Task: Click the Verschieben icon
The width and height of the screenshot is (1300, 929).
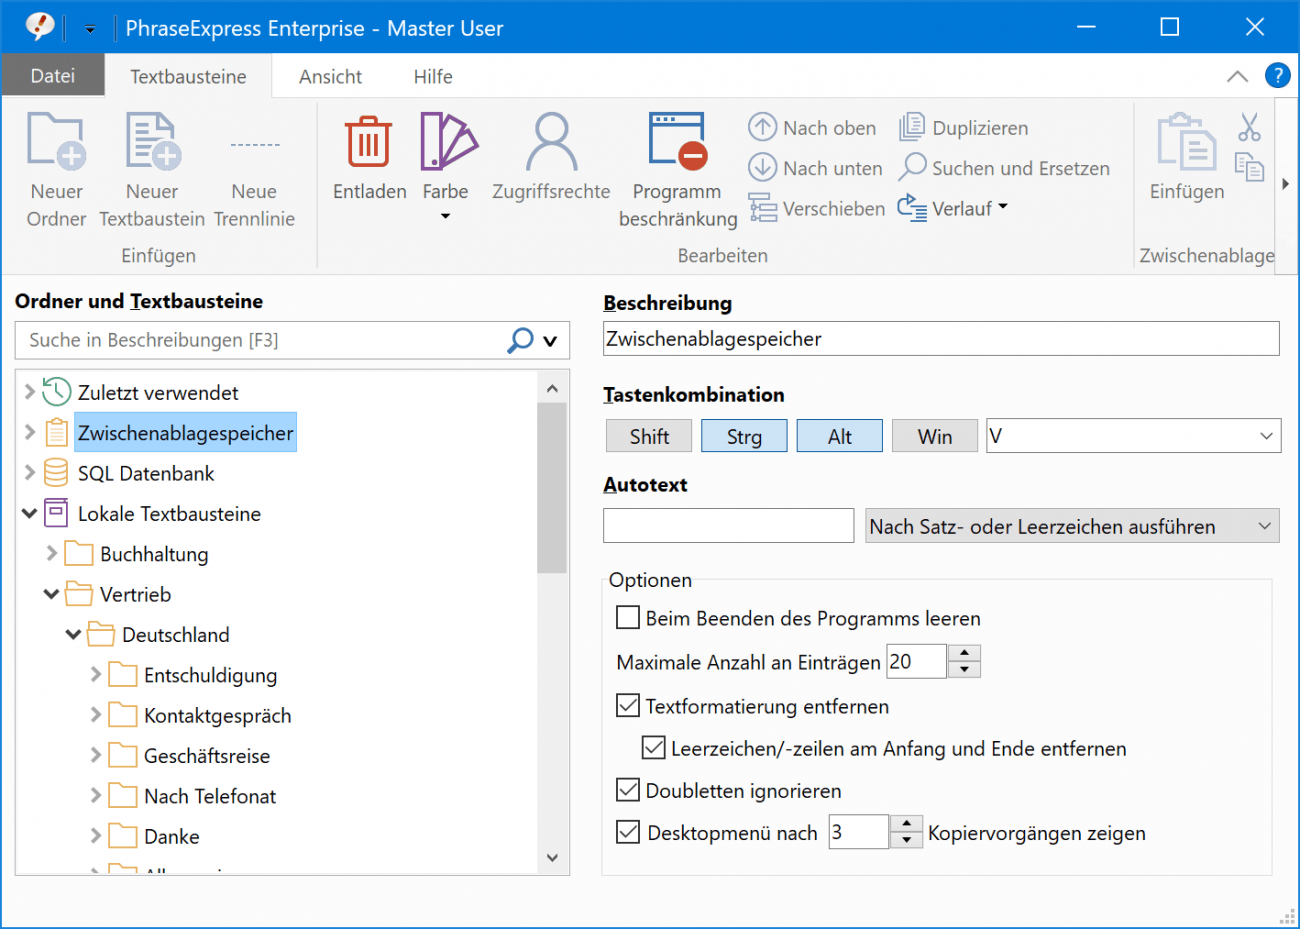Action: (763, 208)
